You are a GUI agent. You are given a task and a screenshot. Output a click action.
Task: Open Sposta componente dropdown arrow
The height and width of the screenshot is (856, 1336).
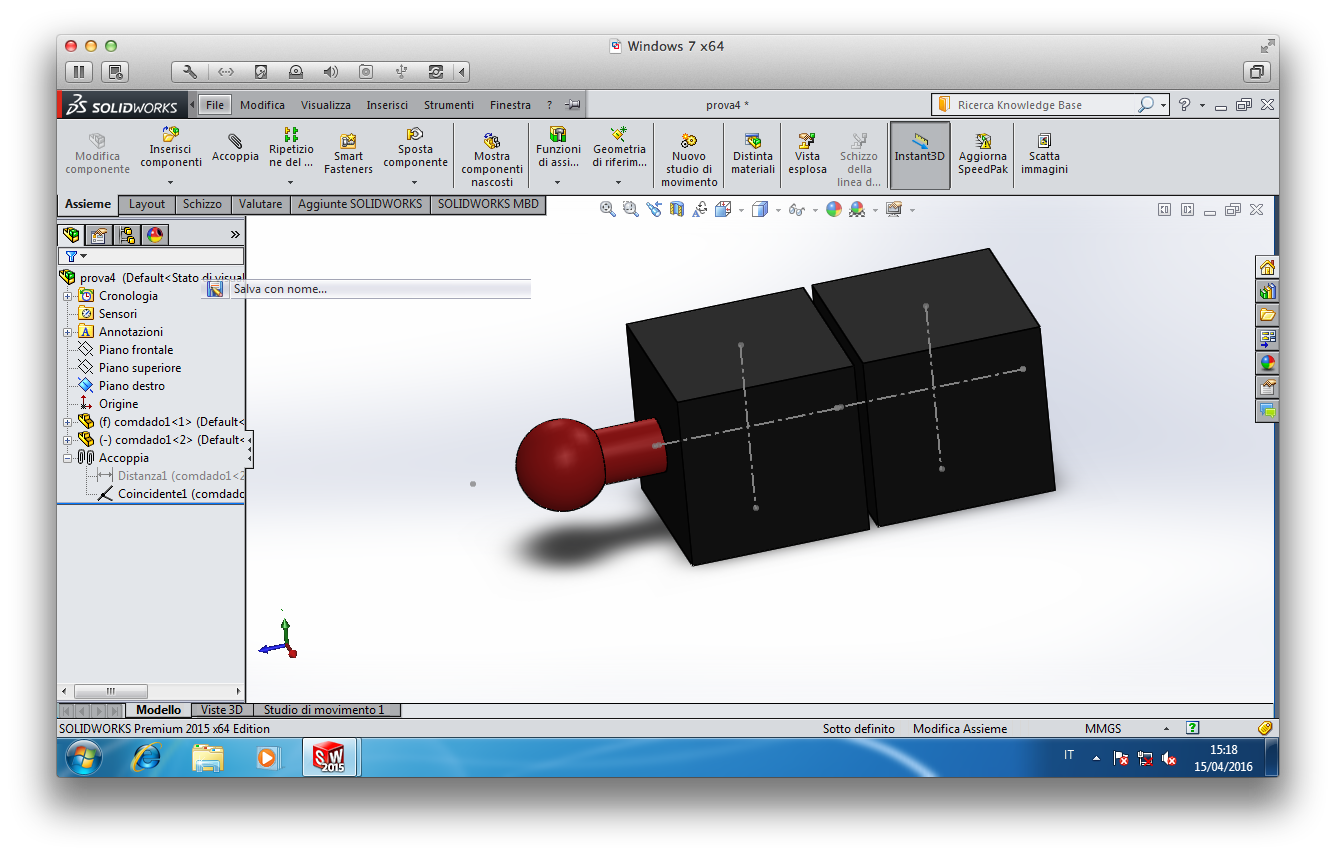(415, 183)
